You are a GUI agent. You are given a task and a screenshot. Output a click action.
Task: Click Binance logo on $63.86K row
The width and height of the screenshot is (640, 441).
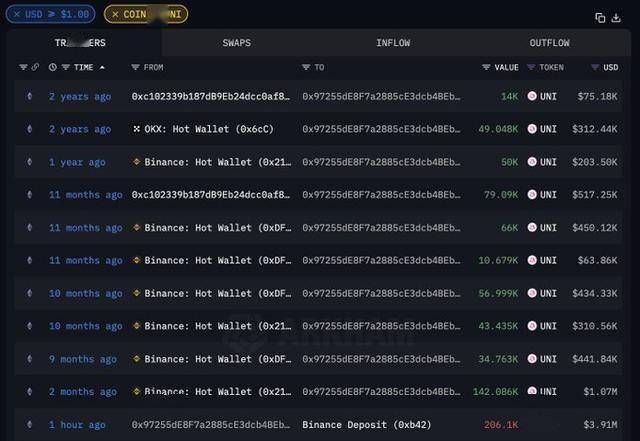coord(136,260)
